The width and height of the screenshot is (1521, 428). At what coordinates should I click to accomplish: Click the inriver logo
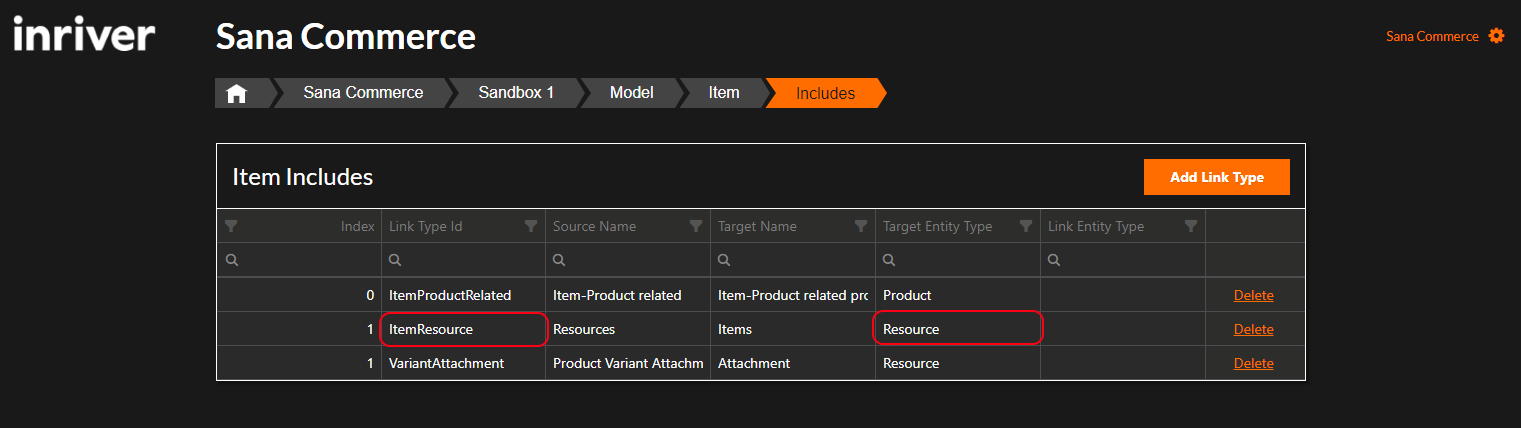(84, 36)
